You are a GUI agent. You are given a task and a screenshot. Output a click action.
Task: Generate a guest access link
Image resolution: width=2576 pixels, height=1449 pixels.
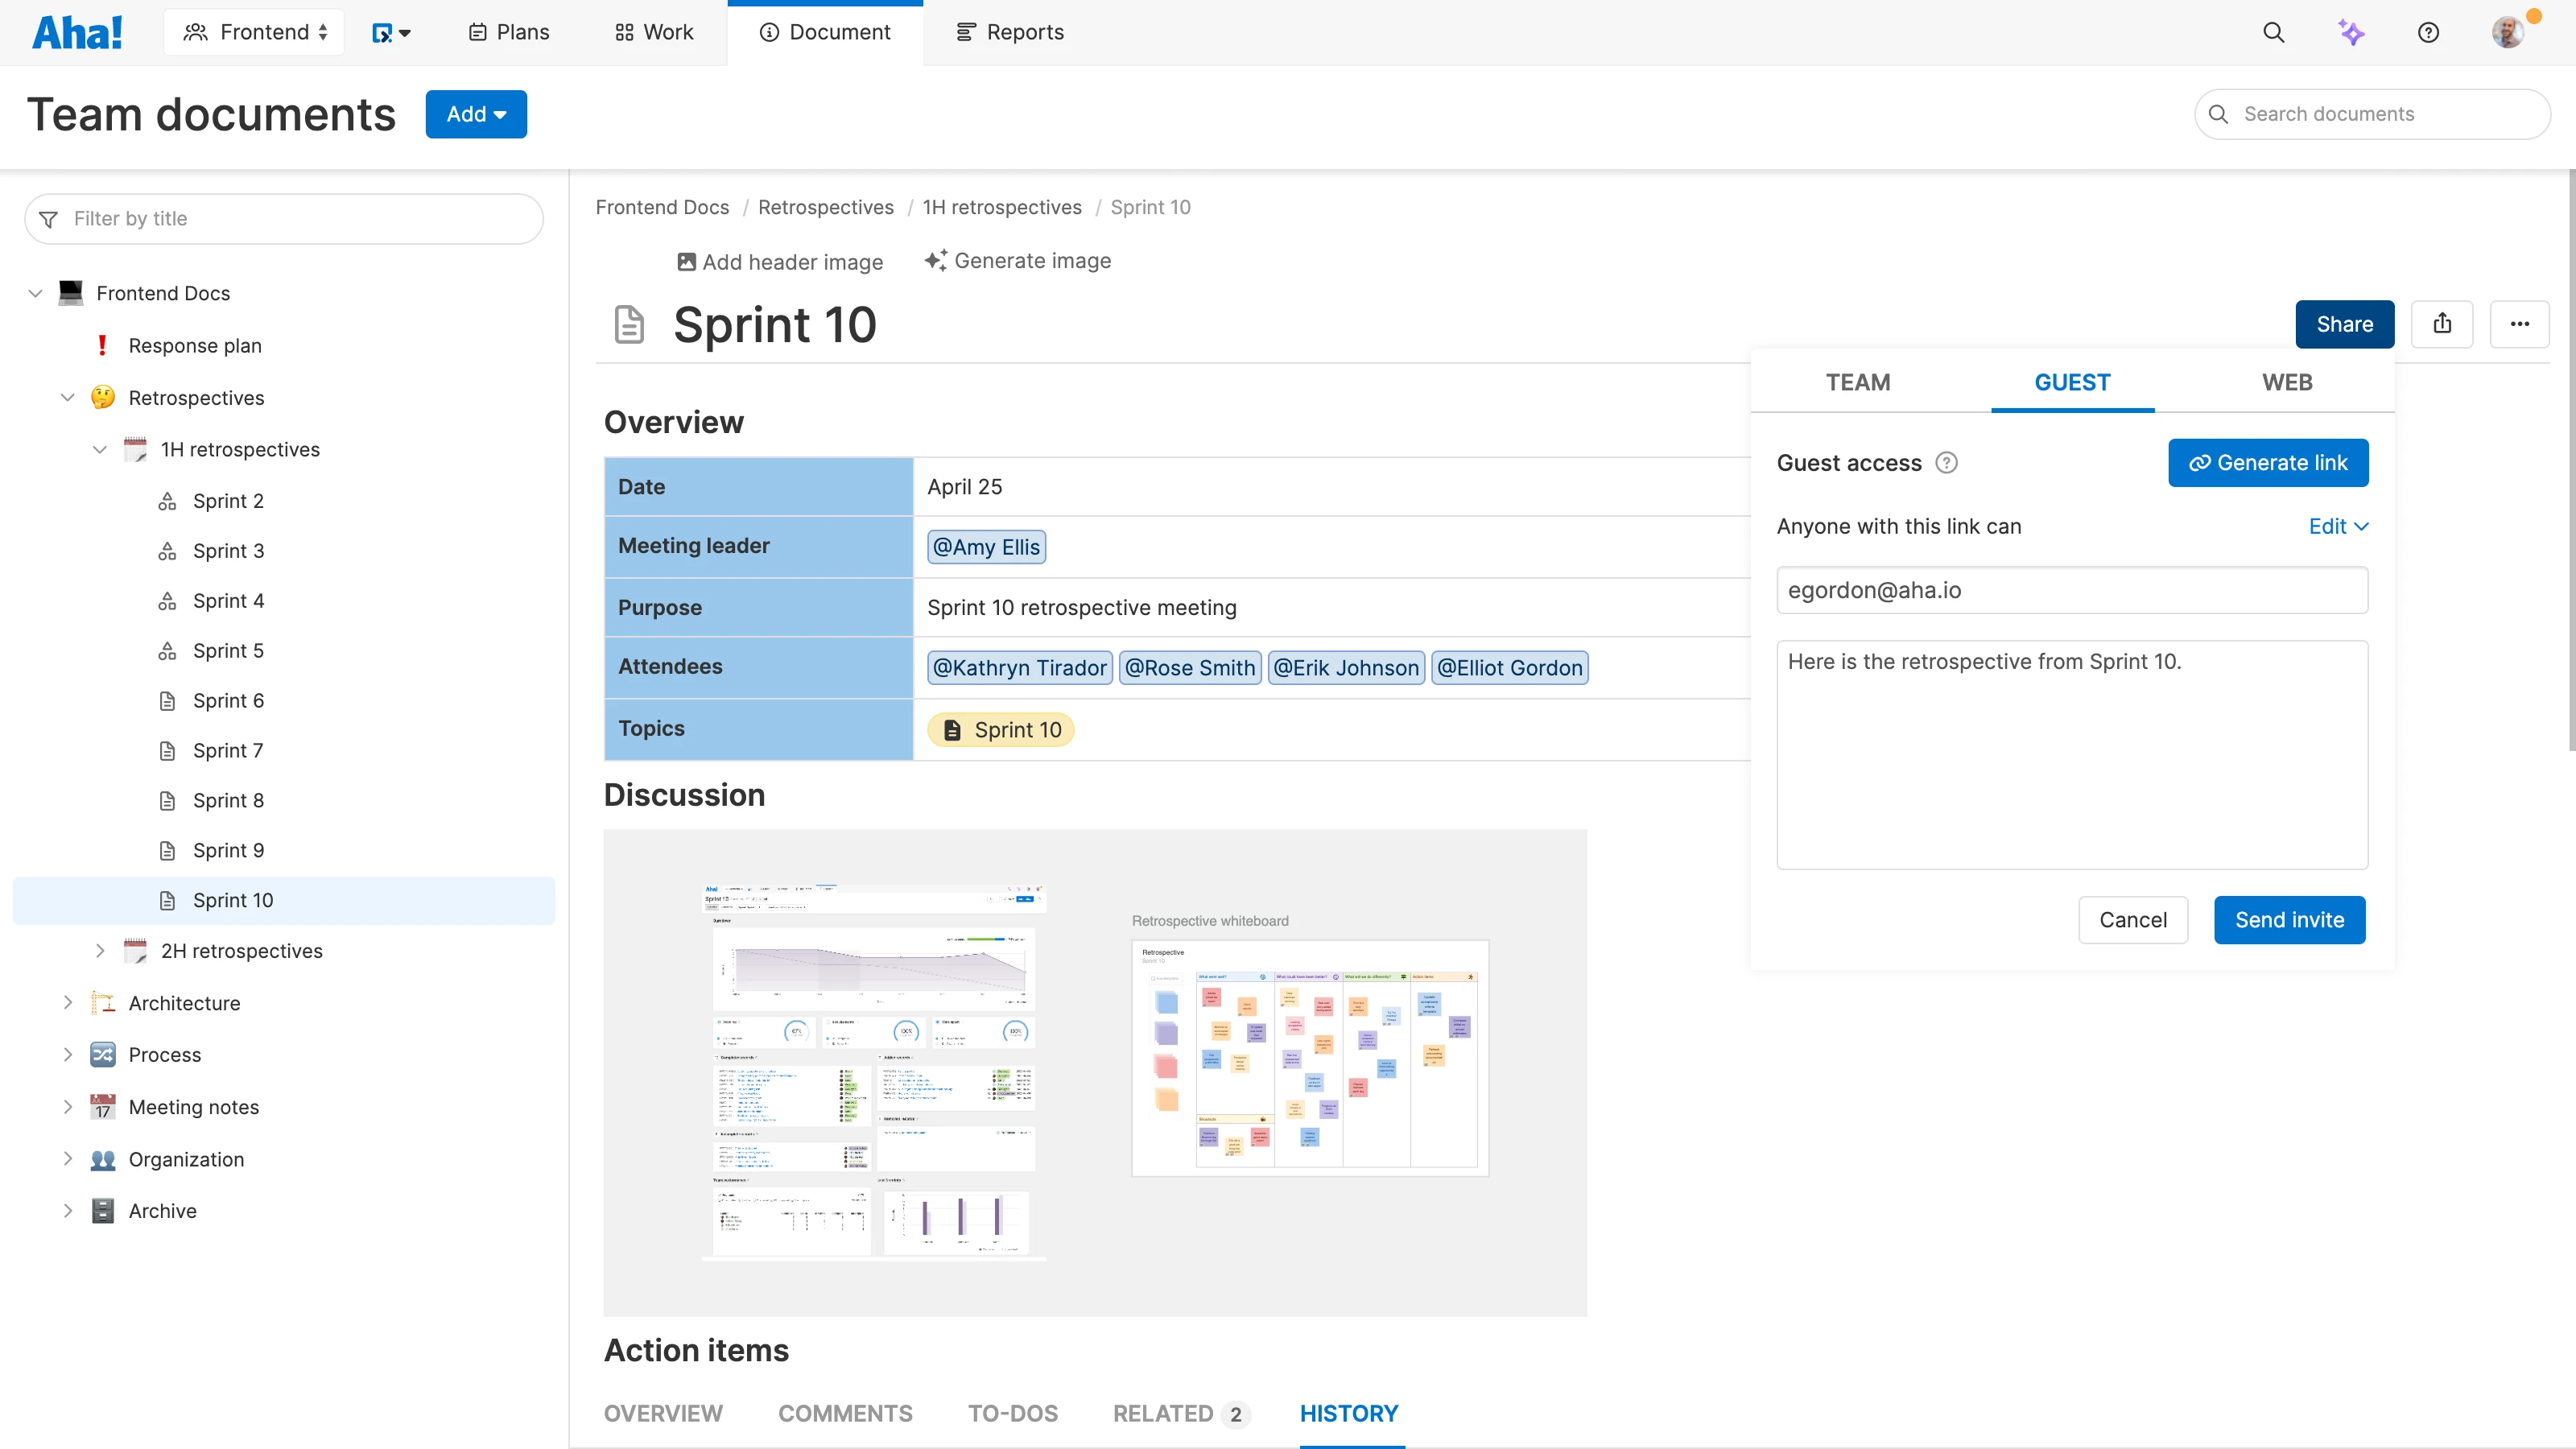tap(2268, 462)
